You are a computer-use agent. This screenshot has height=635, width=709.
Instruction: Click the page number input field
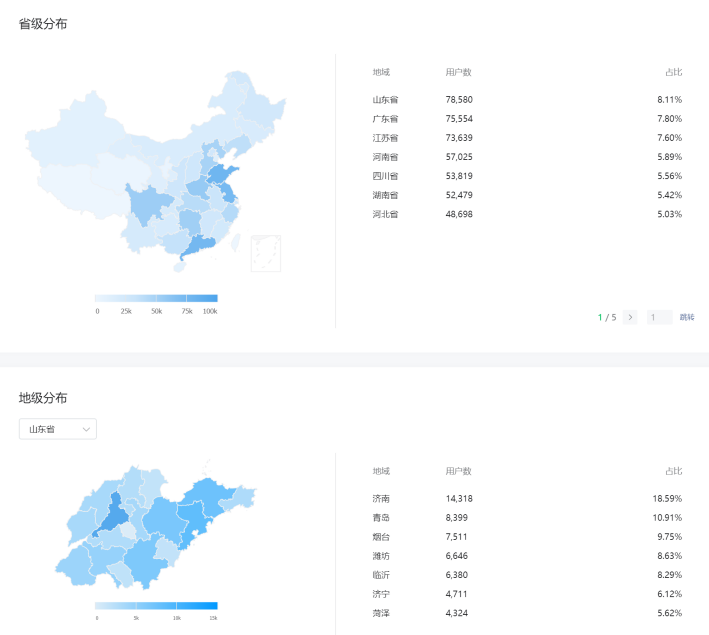point(659,317)
